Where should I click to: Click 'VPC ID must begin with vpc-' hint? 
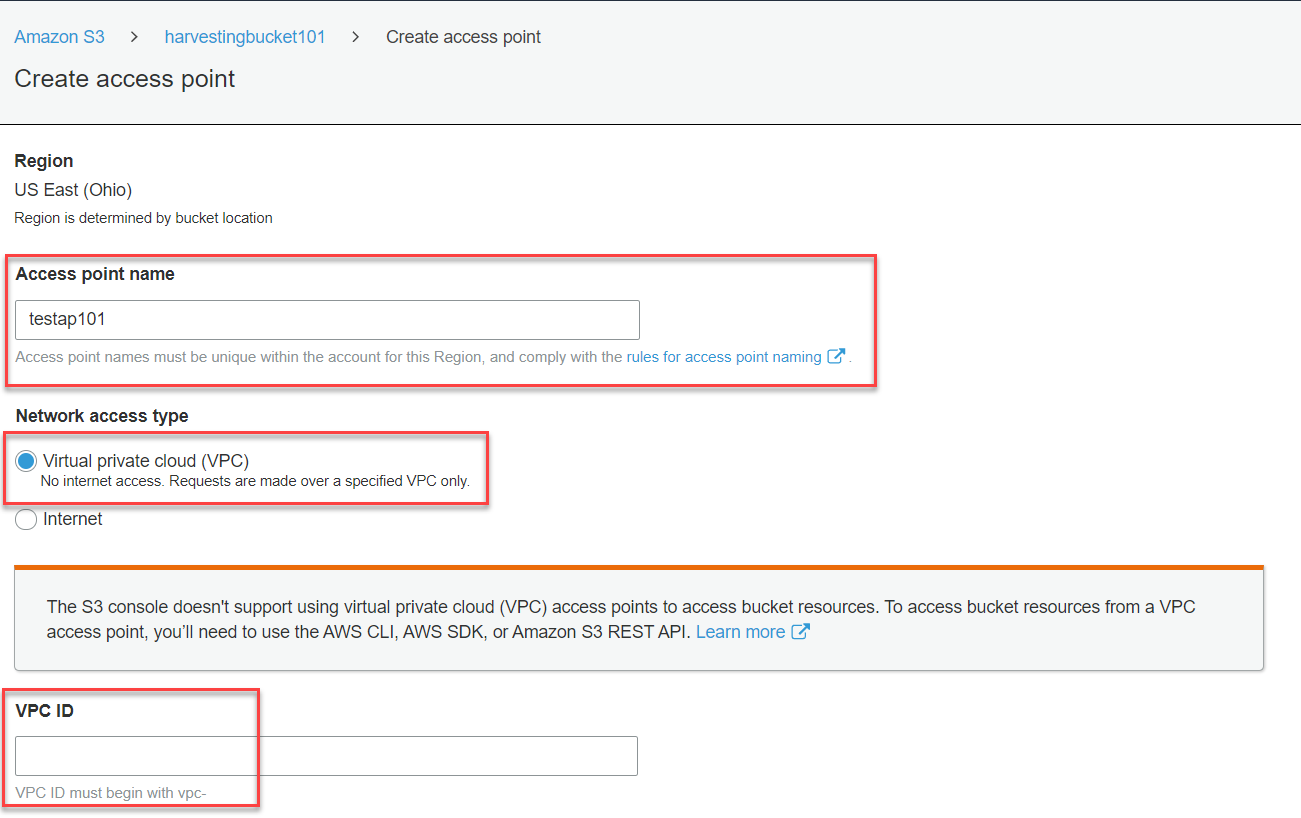111,793
